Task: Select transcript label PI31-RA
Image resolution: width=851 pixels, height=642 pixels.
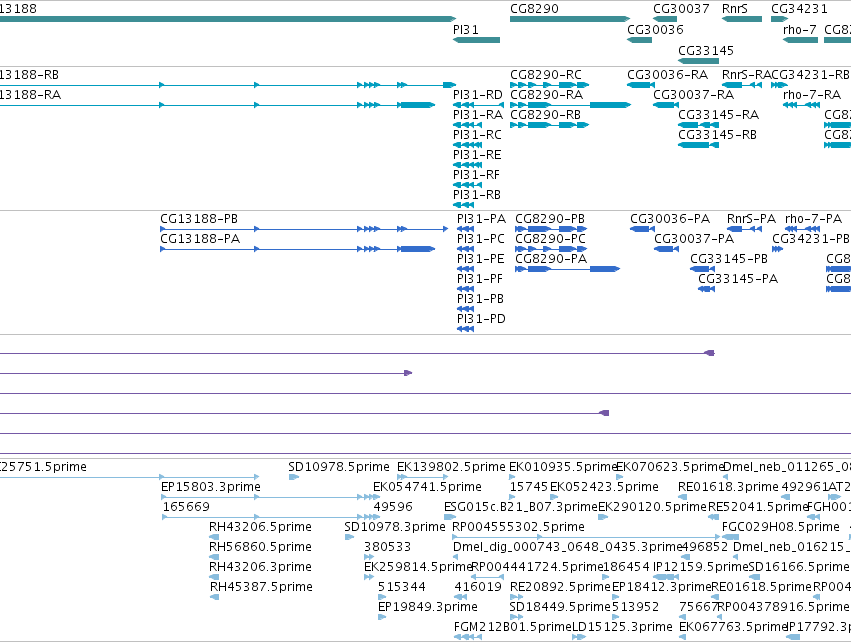Action: point(478,115)
